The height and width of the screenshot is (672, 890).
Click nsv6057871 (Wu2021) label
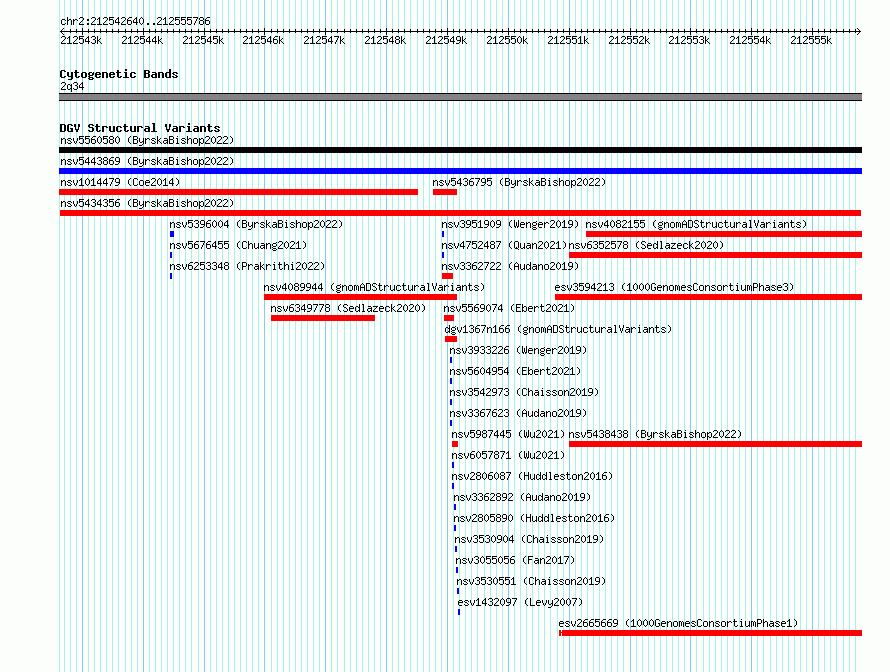509,455
